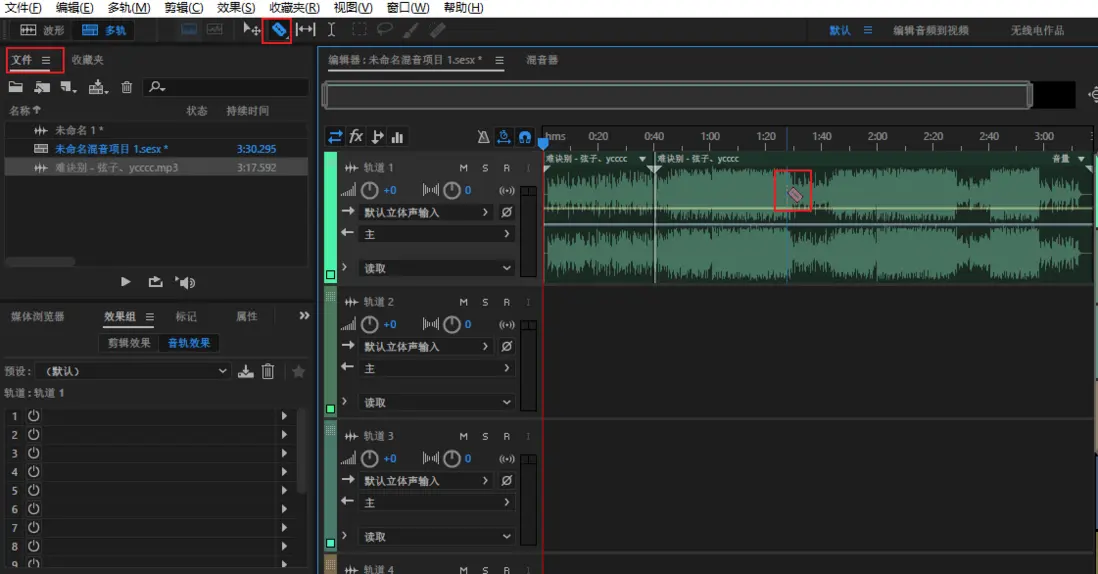Expand effects slot 1 arrow menu
The width and height of the screenshot is (1098, 574).
pyautogui.click(x=284, y=416)
